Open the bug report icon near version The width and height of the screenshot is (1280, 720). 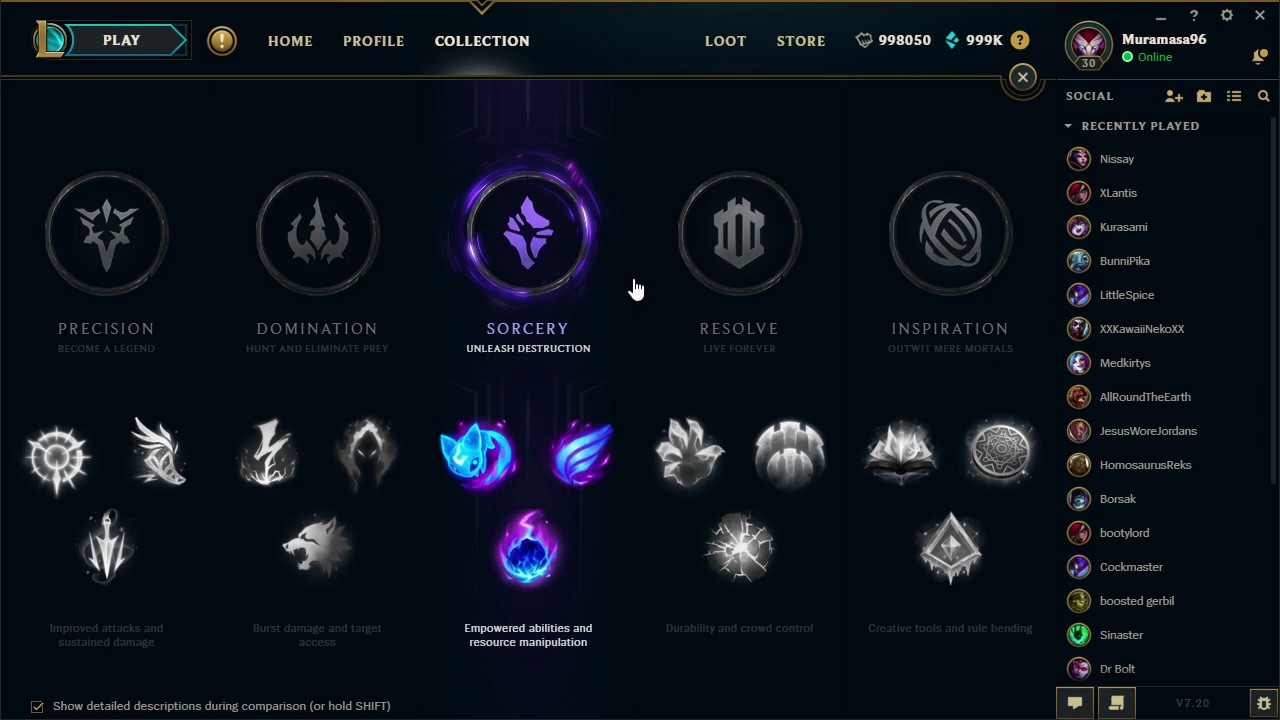1263,703
